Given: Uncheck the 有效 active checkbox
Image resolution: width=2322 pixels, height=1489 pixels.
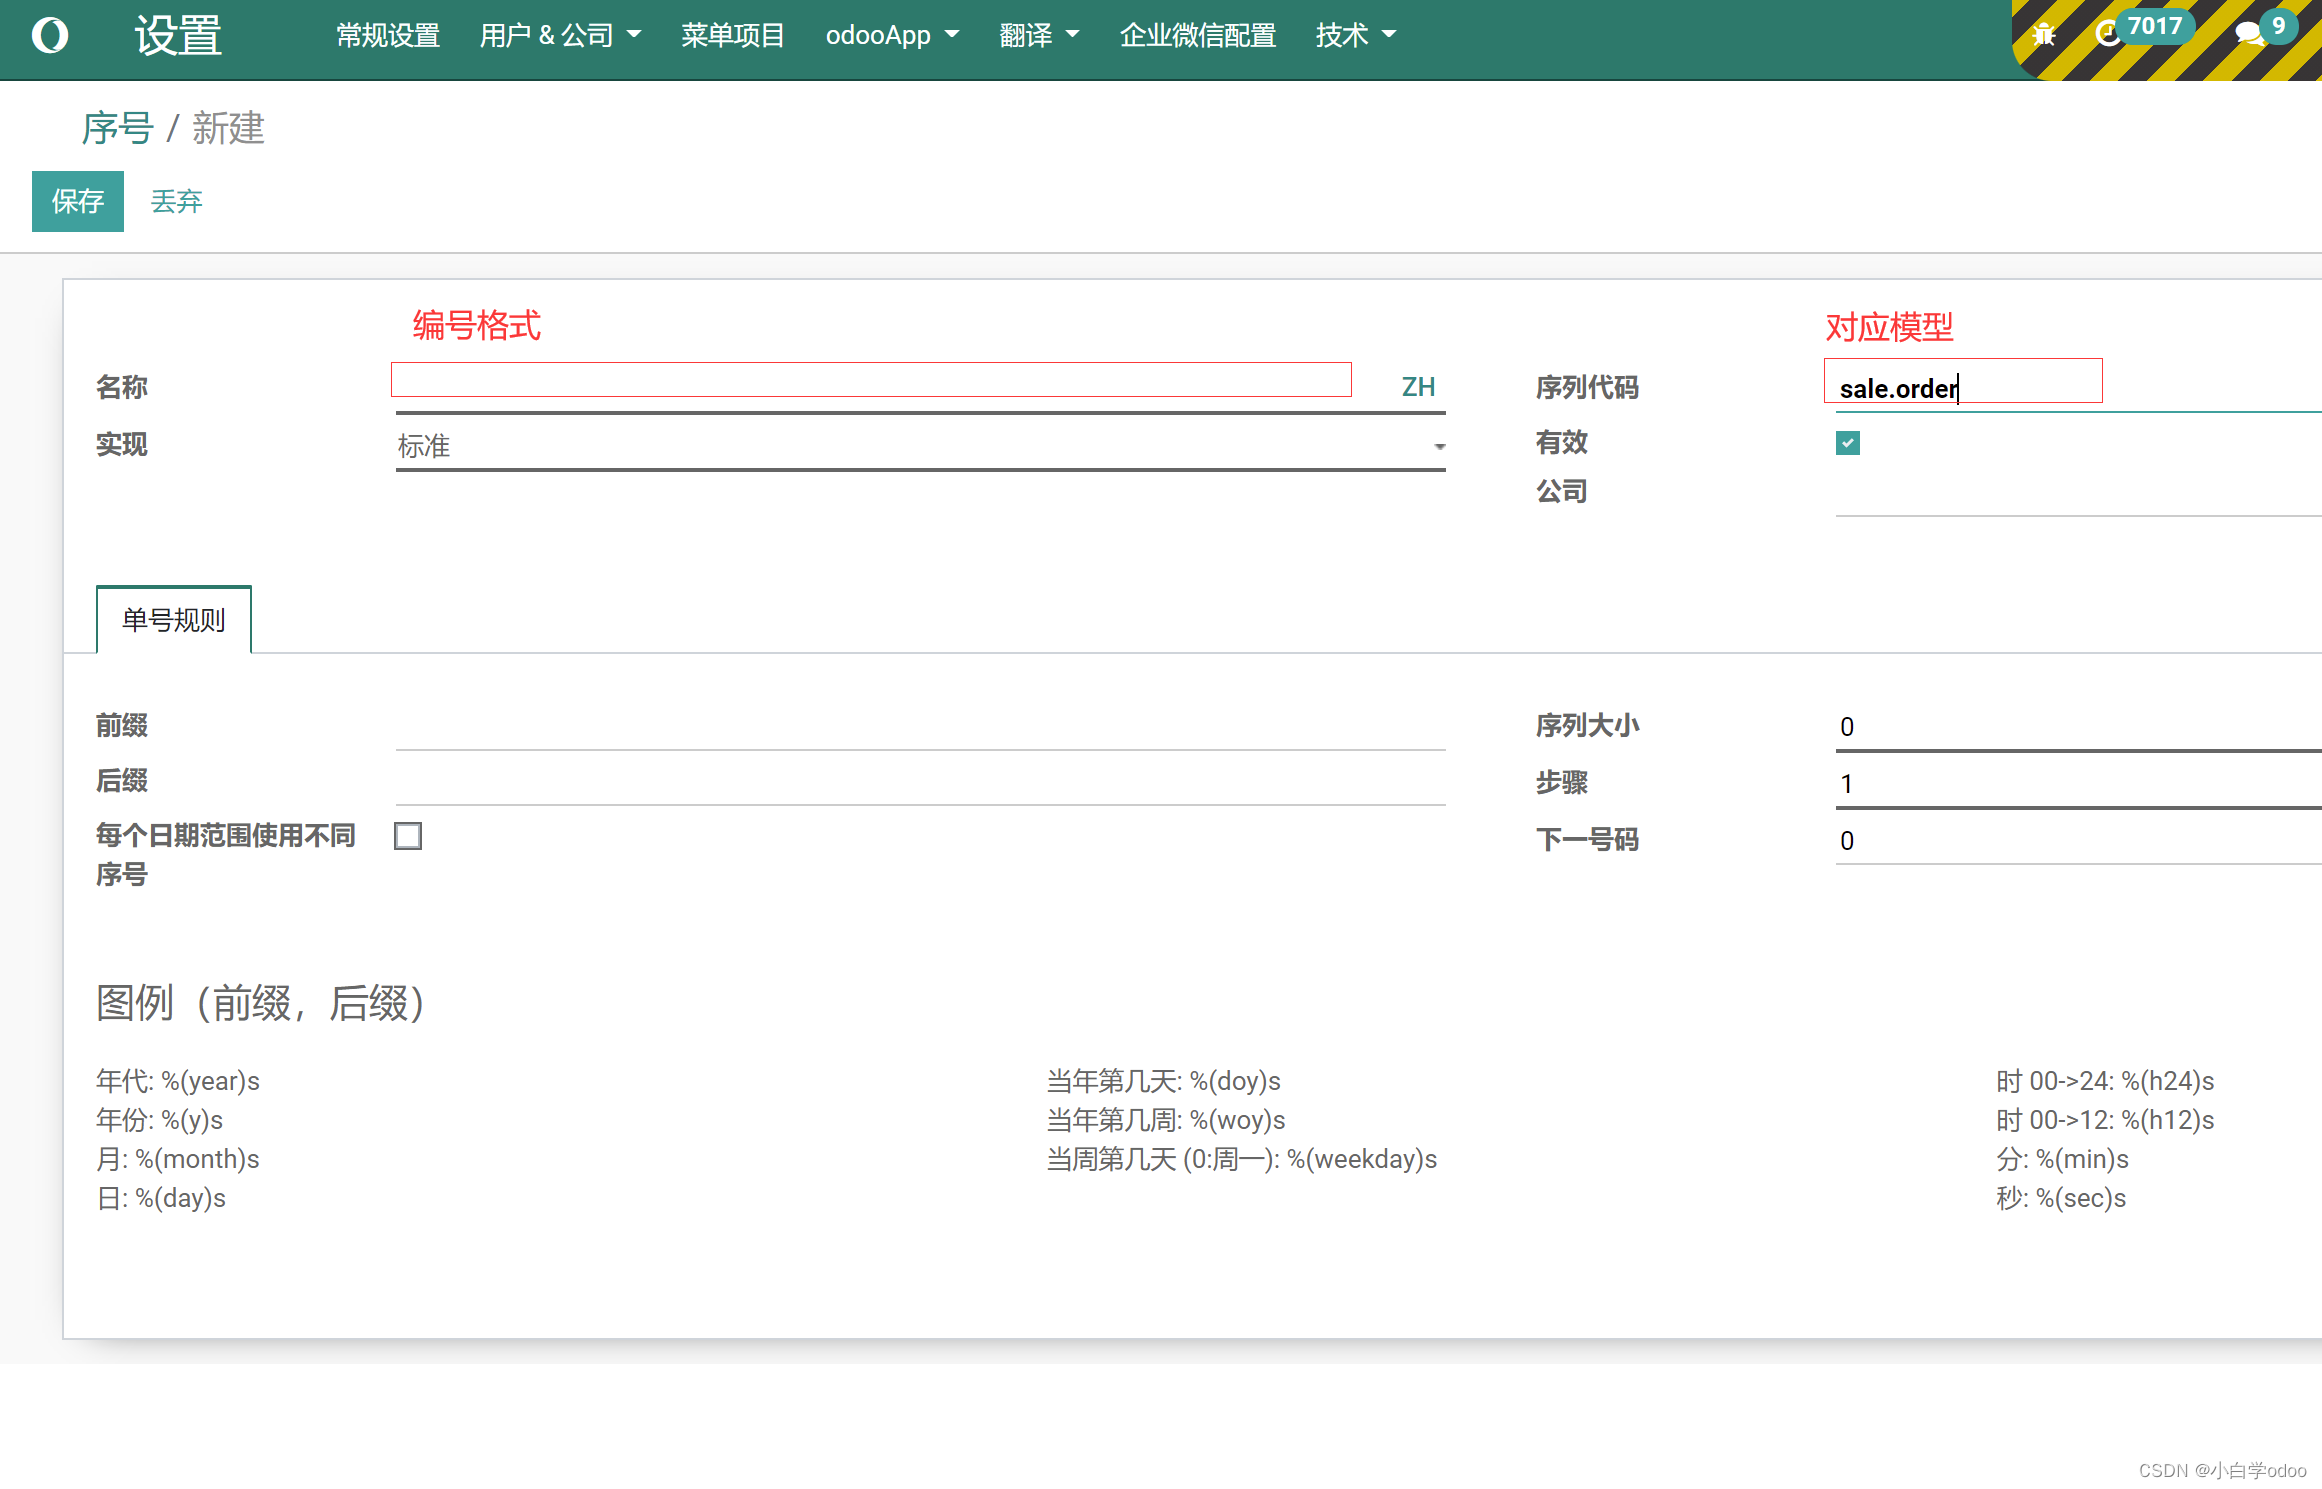Looking at the screenshot, I should [1847, 443].
